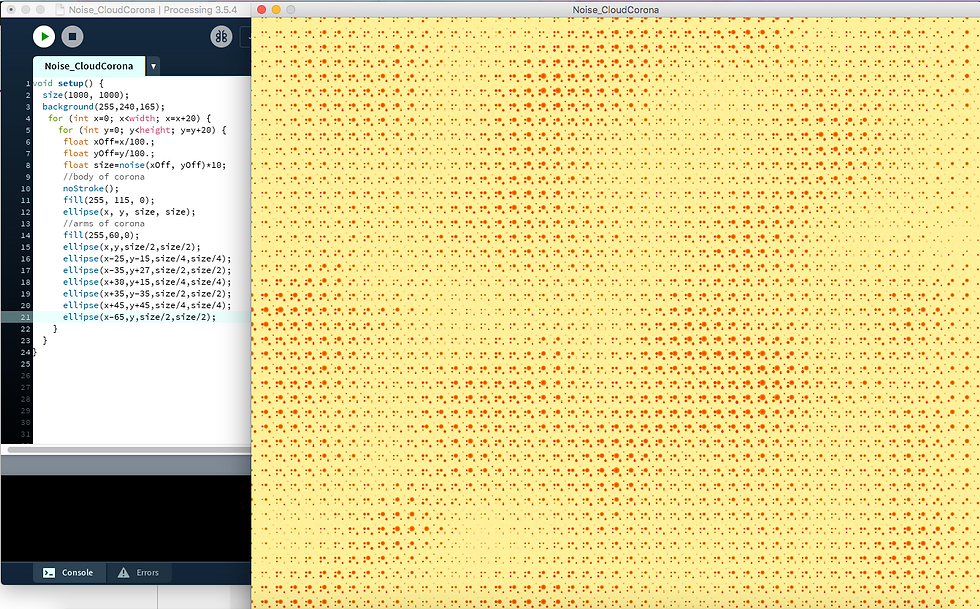Switch to the Console tab
The width and height of the screenshot is (980, 609).
(x=68, y=572)
